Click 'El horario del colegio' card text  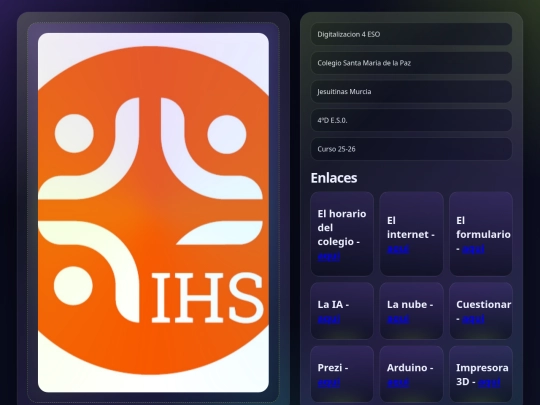(x=342, y=228)
